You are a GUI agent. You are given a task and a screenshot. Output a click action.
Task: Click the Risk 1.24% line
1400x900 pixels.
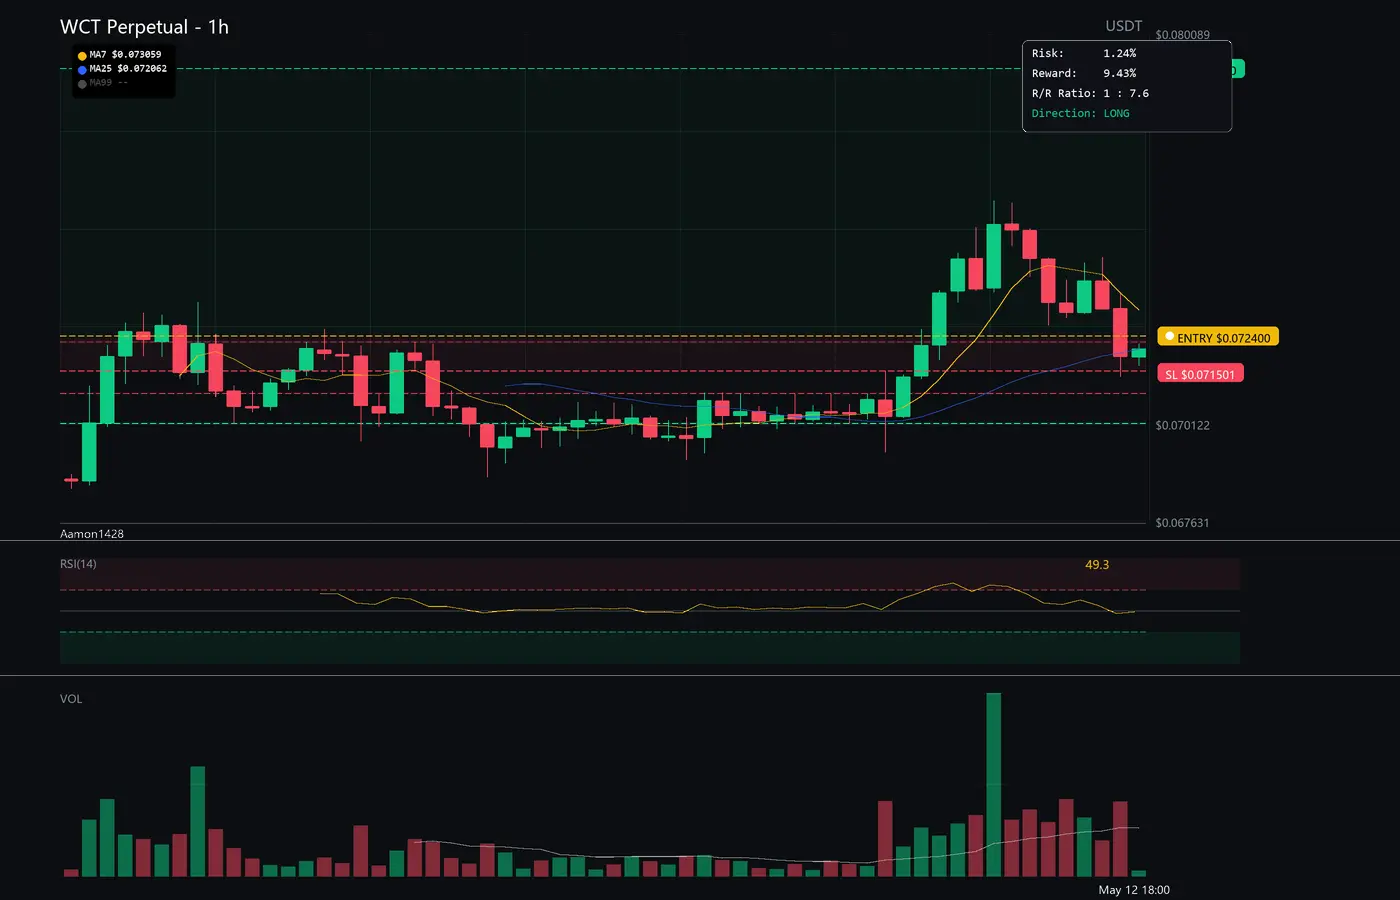pos(1084,53)
